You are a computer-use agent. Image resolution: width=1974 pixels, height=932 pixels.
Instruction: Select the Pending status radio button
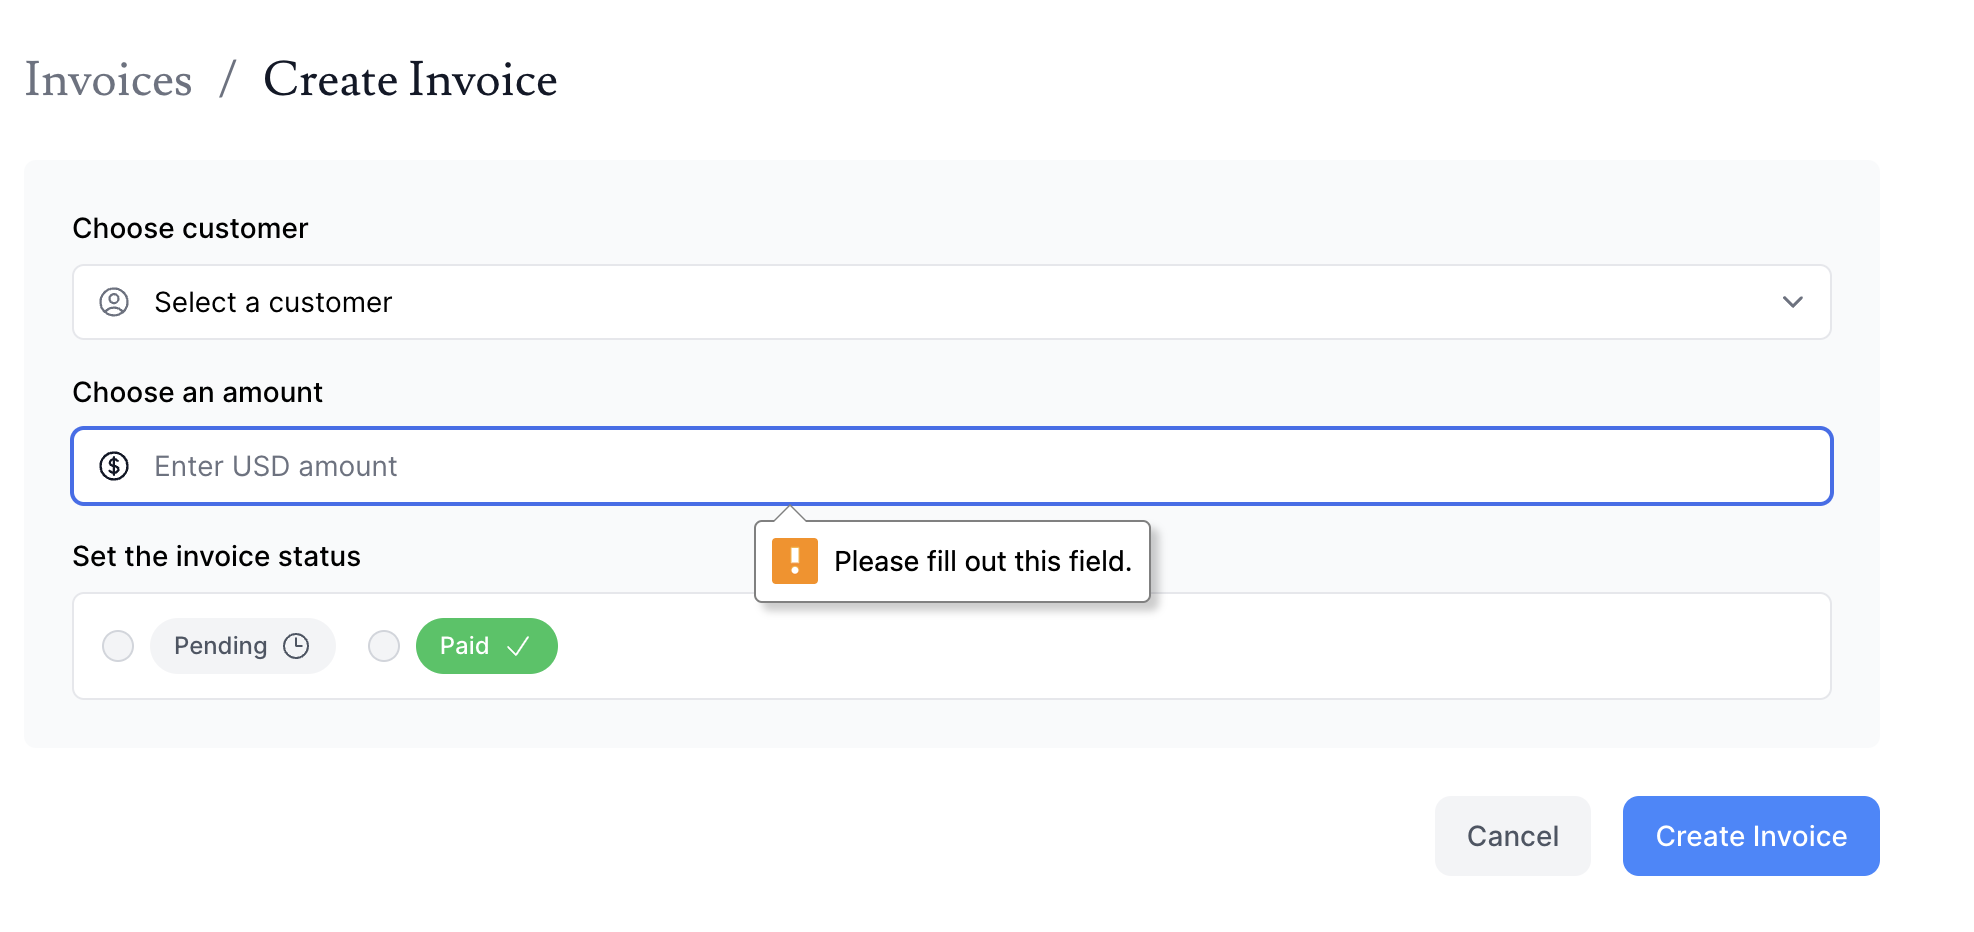118,646
